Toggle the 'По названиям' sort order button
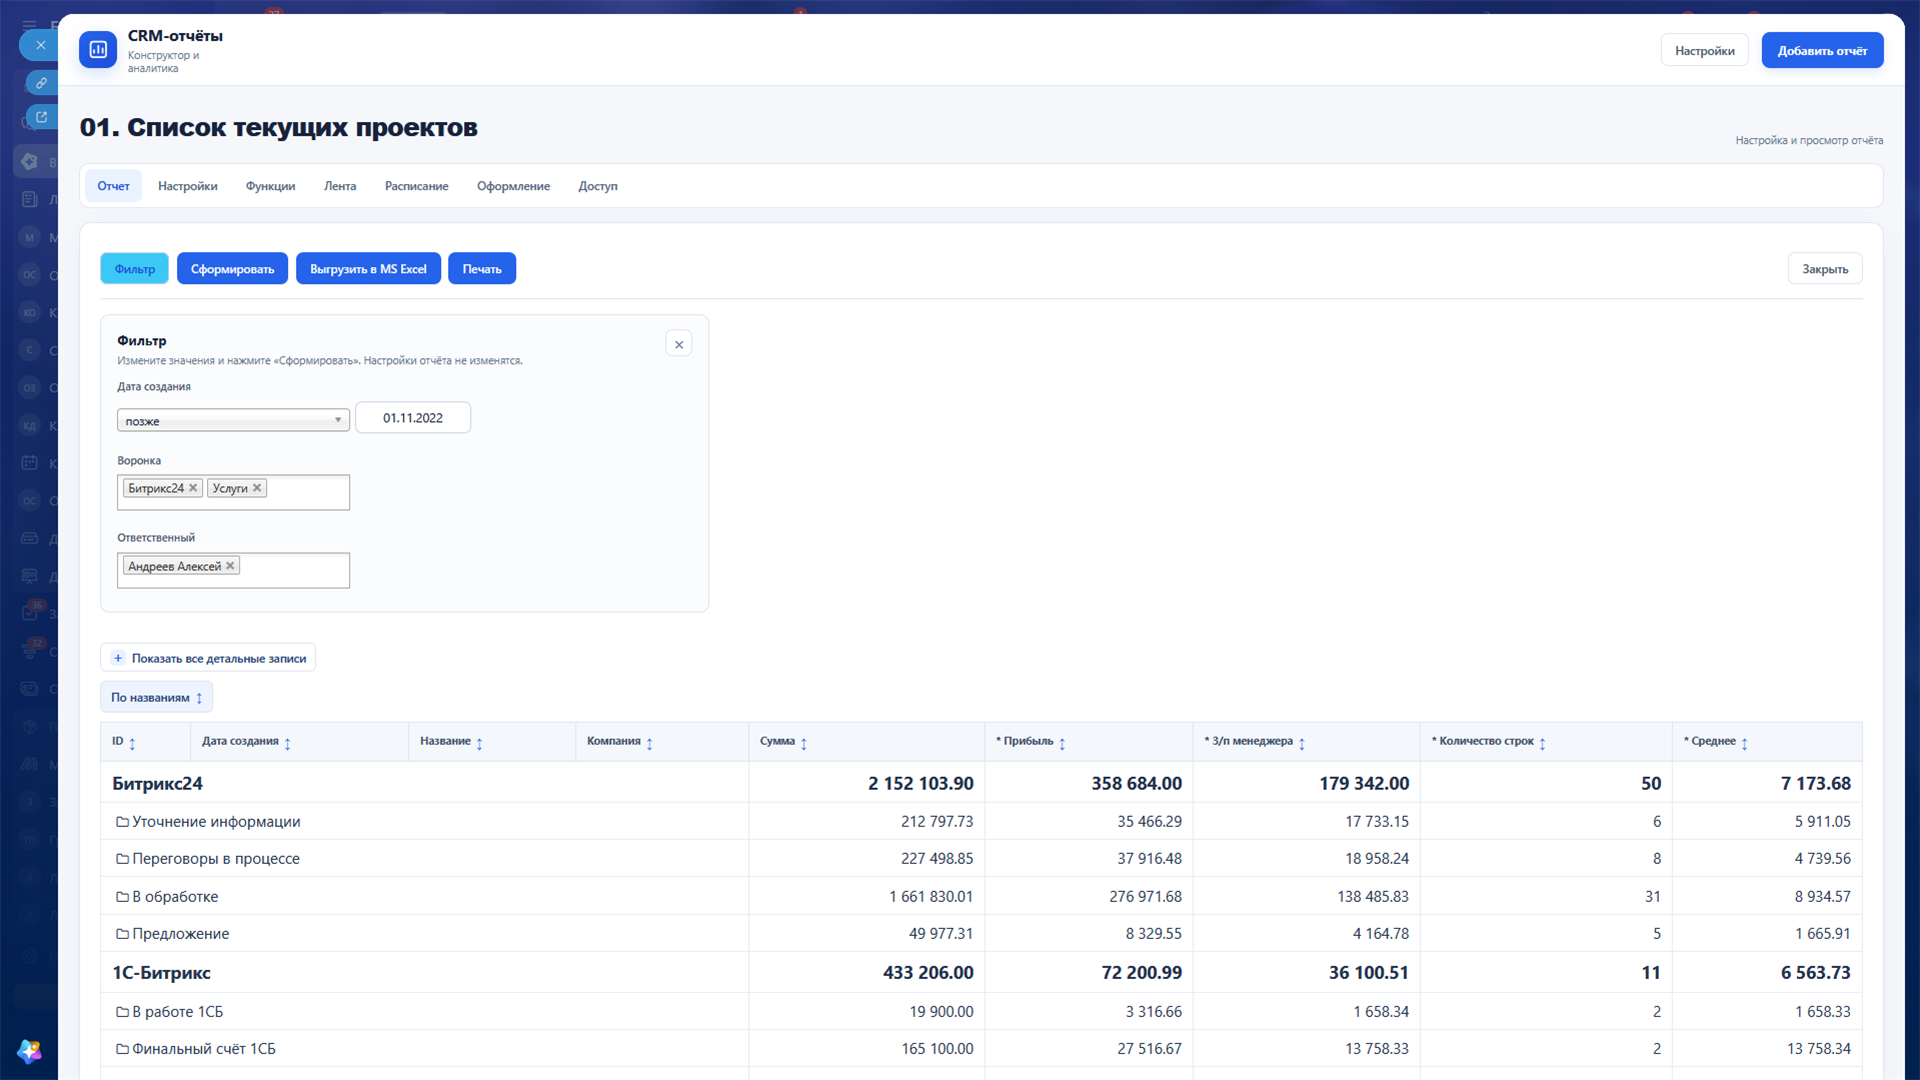Screen dimensions: 1920x1080 pos(156,697)
